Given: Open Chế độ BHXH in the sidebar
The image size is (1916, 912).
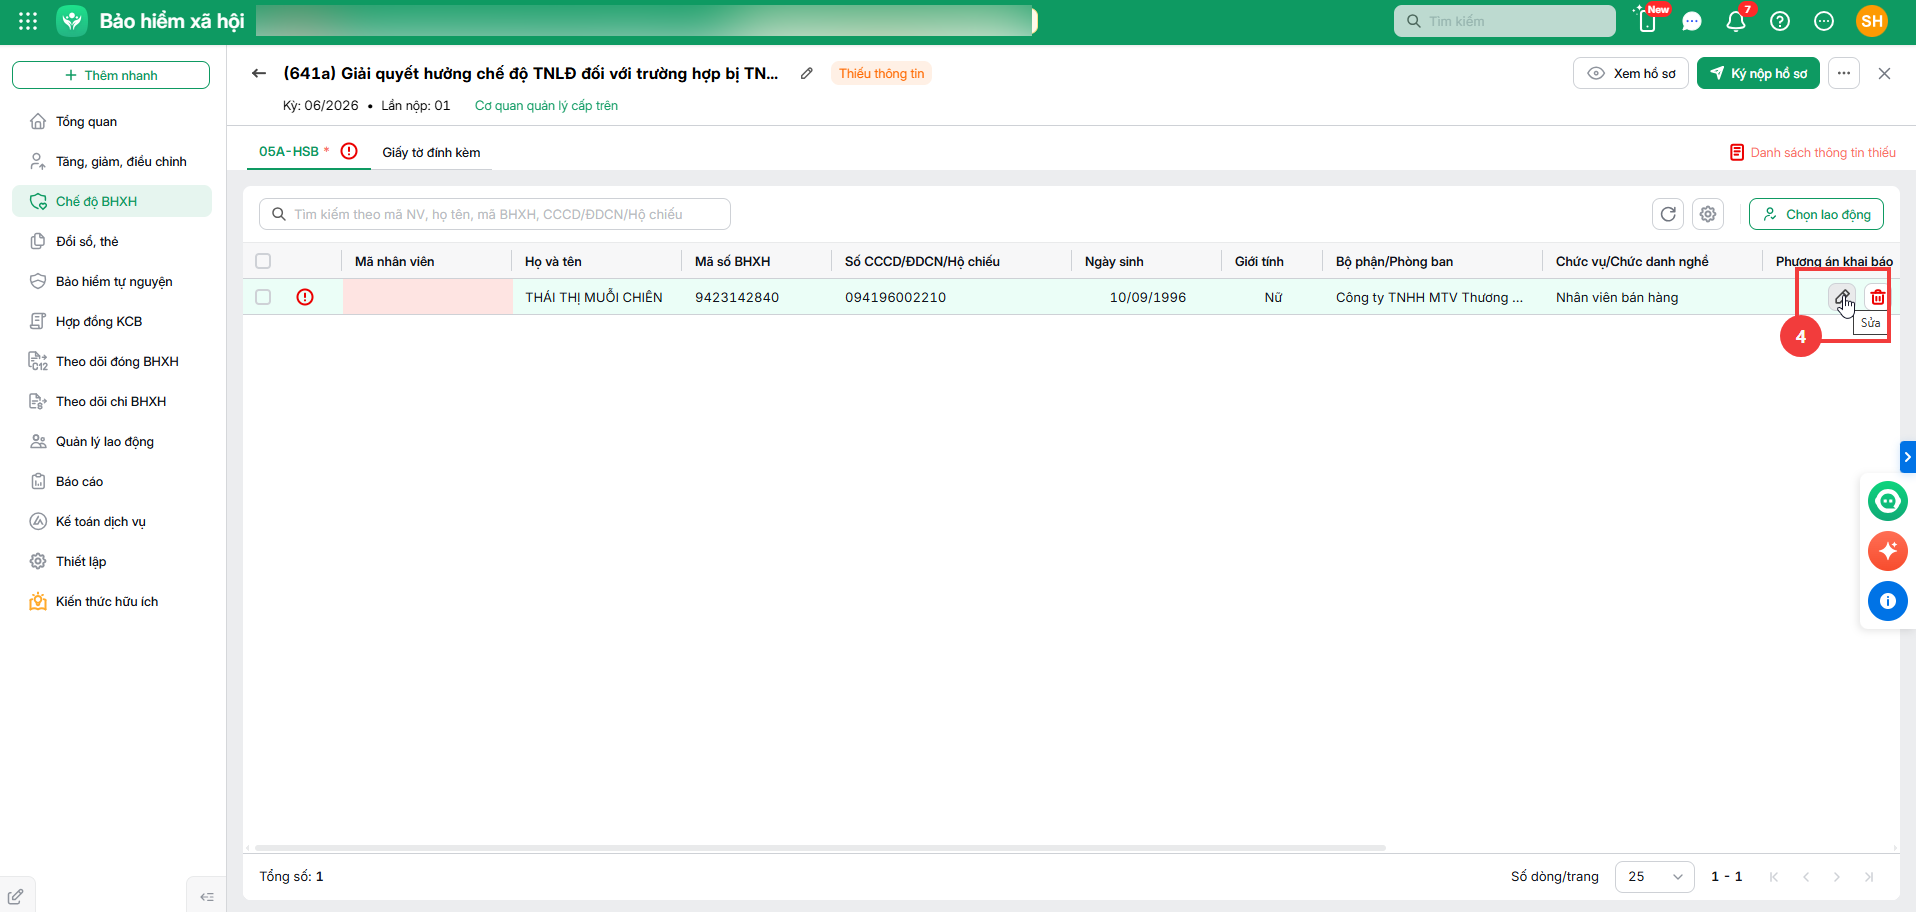Looking at the screenshot, I should (112, 201).
